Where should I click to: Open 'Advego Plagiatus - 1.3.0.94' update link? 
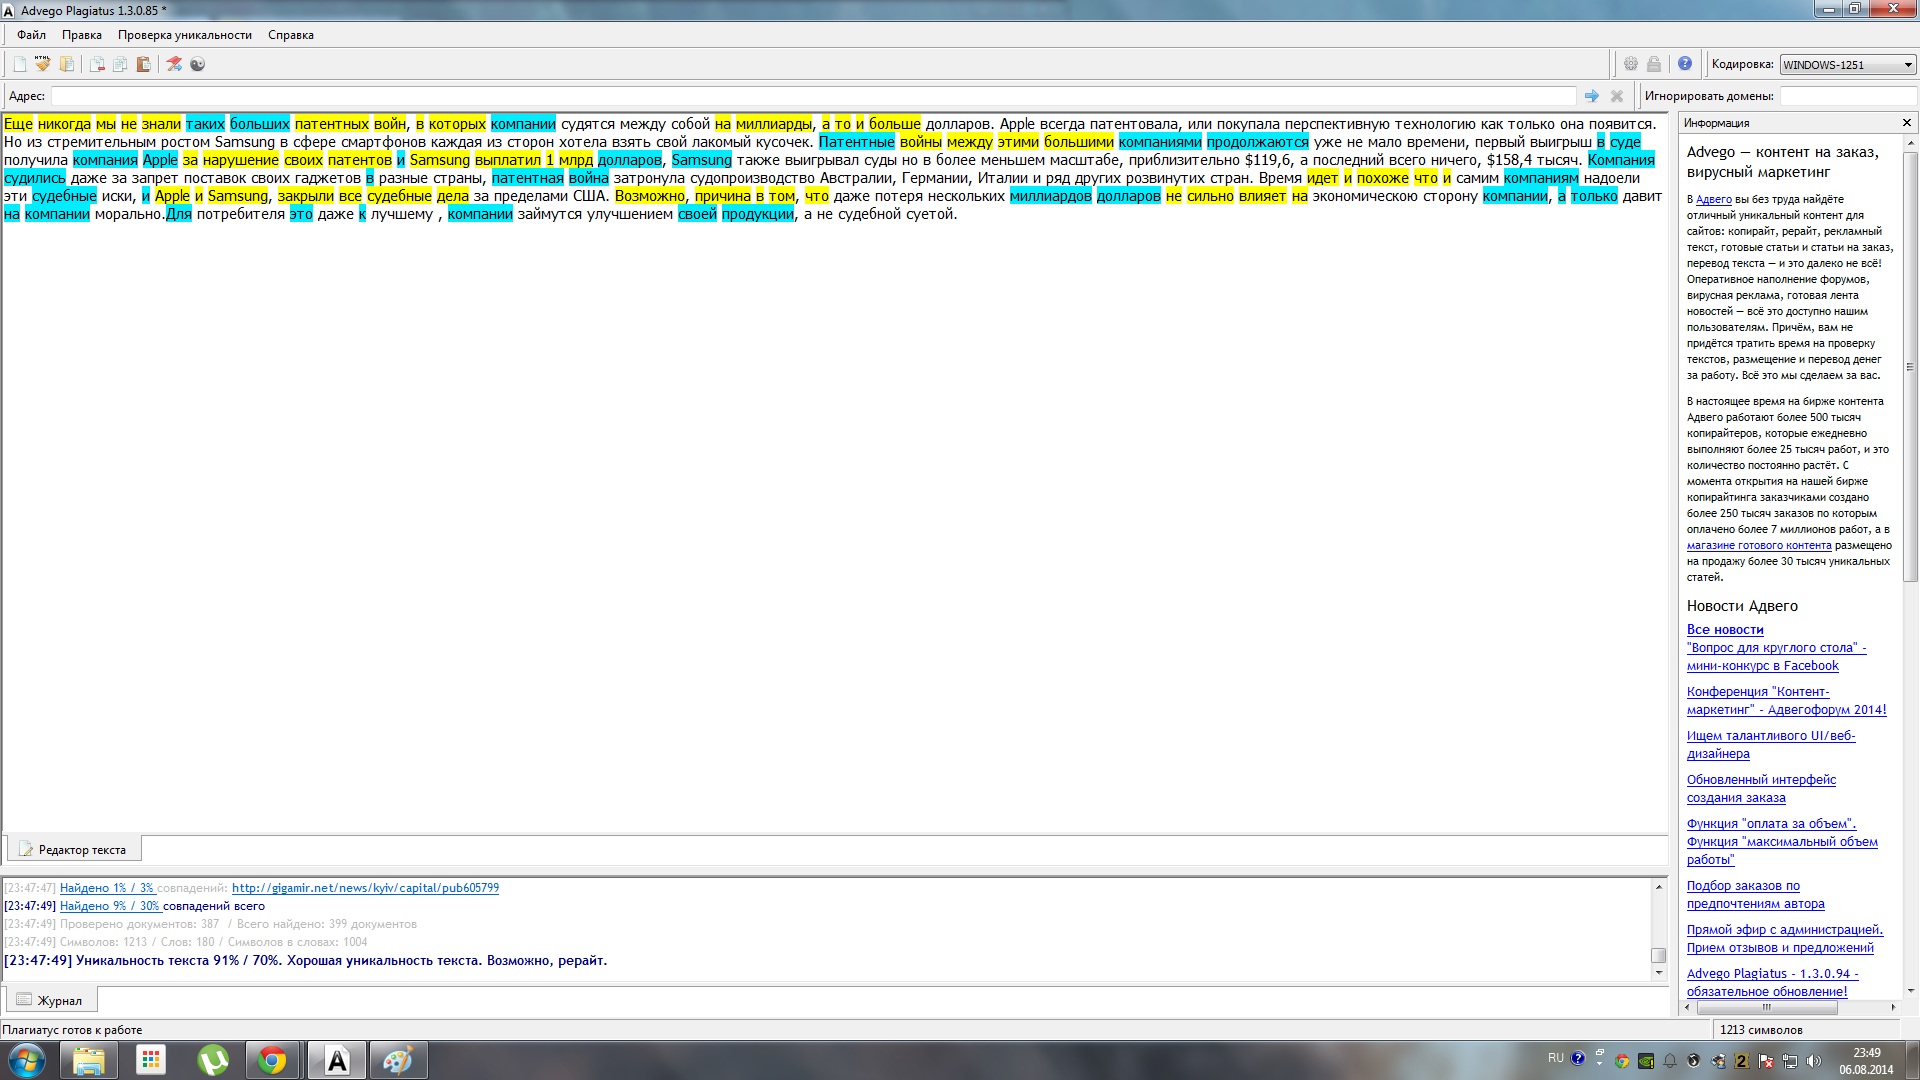[1772, 983]
